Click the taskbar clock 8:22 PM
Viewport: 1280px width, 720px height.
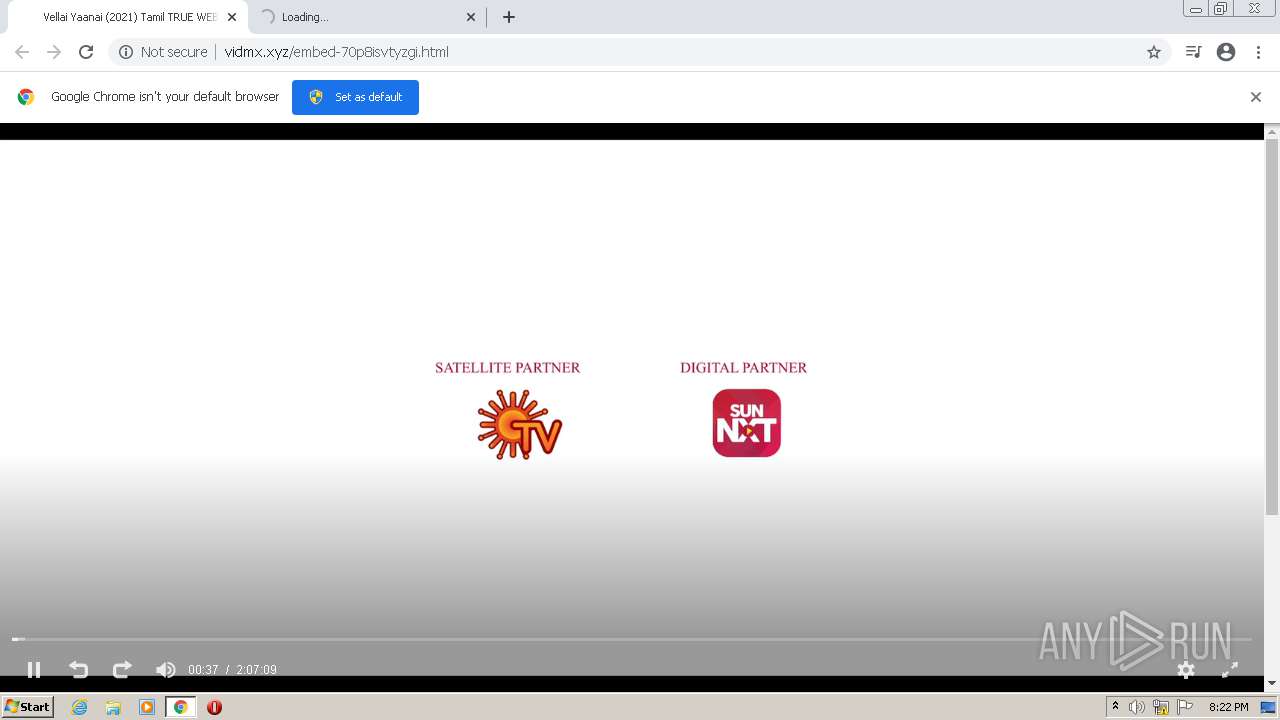[1228, 707]
